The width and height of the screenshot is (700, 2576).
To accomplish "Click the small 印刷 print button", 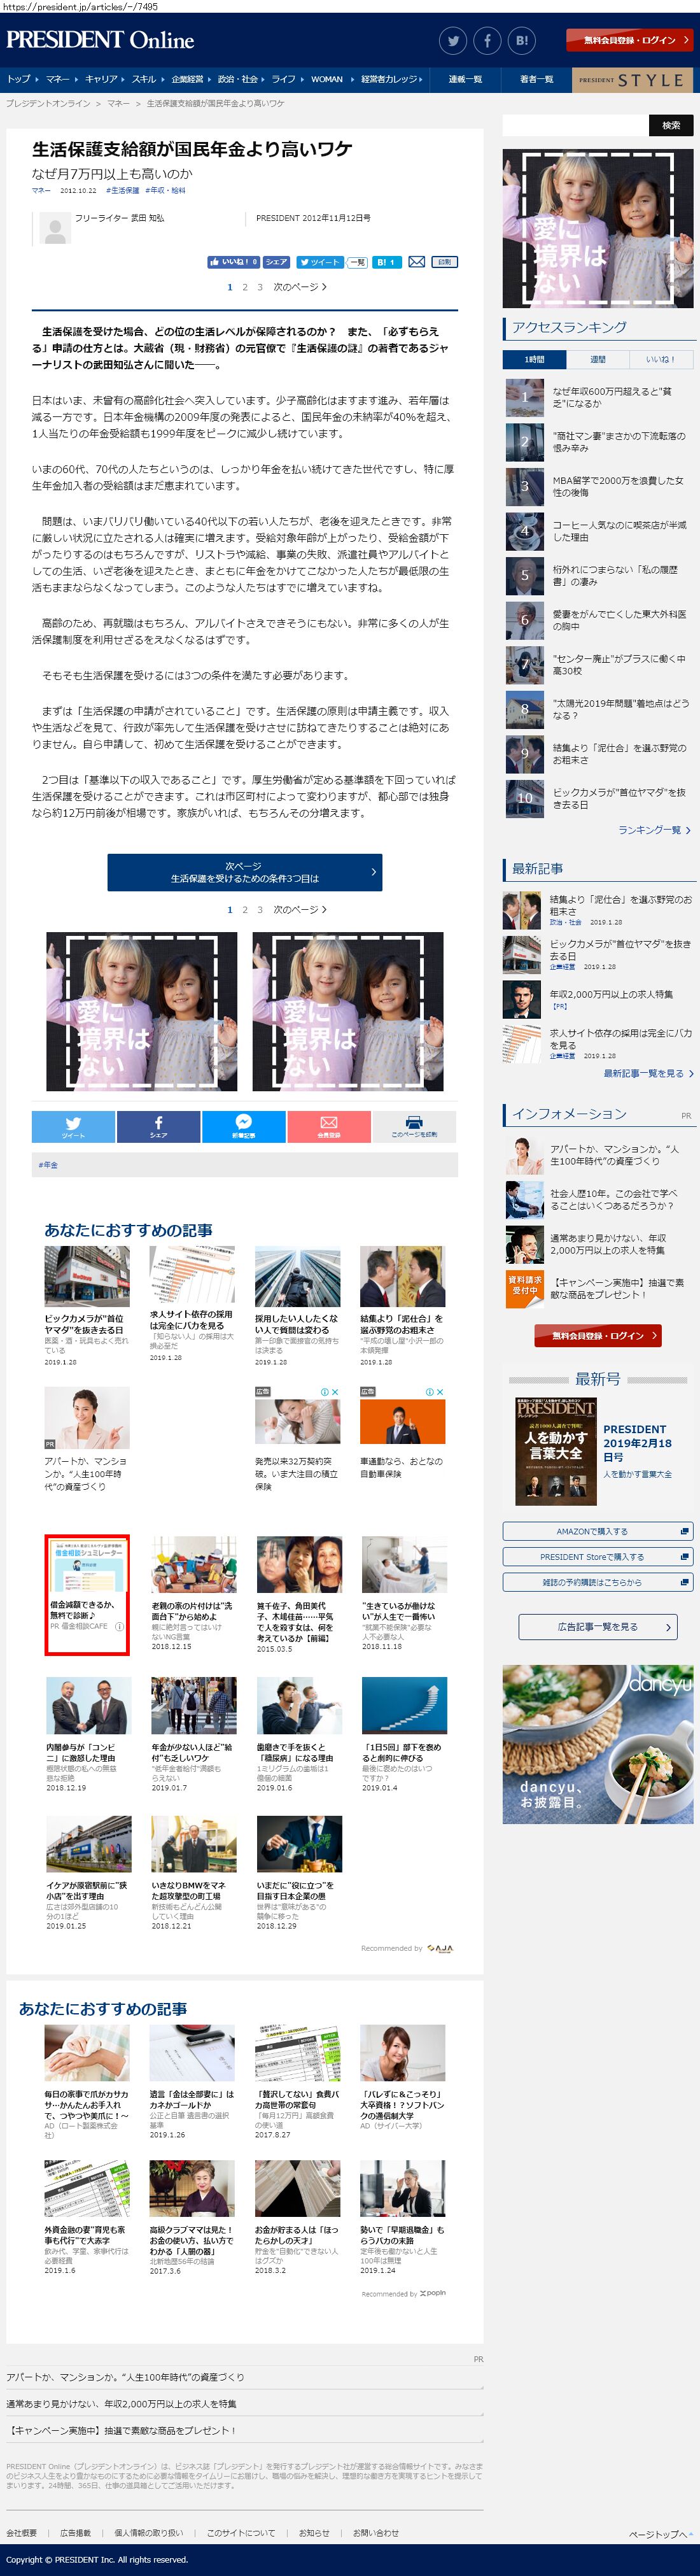I will [x=445, y=262].
